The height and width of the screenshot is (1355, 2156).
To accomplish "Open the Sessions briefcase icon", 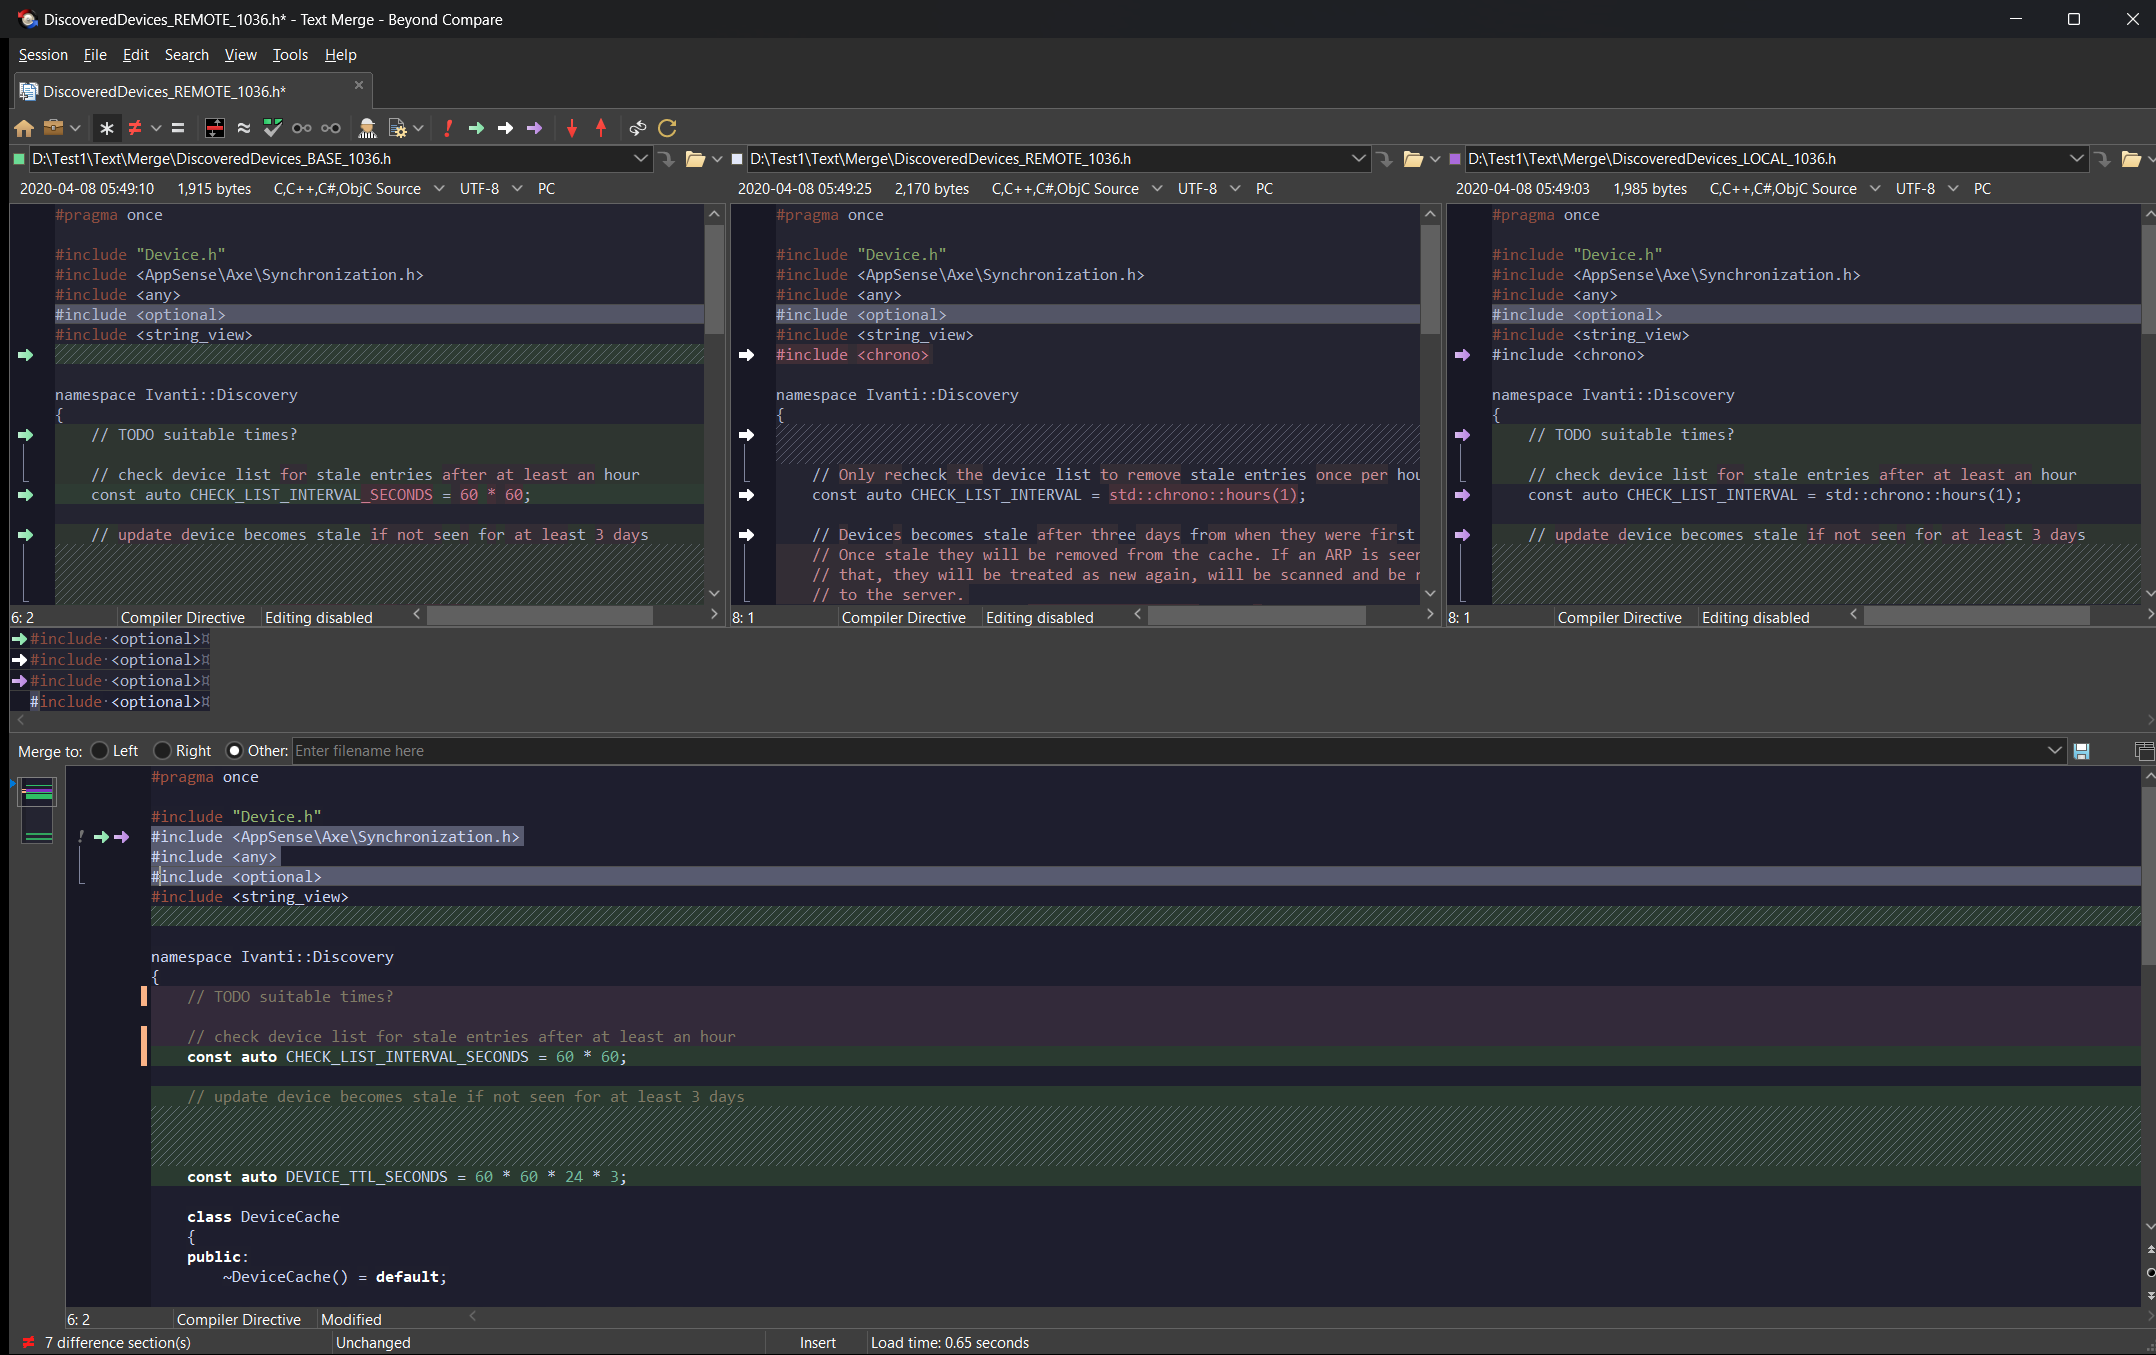I will [54, 128].
